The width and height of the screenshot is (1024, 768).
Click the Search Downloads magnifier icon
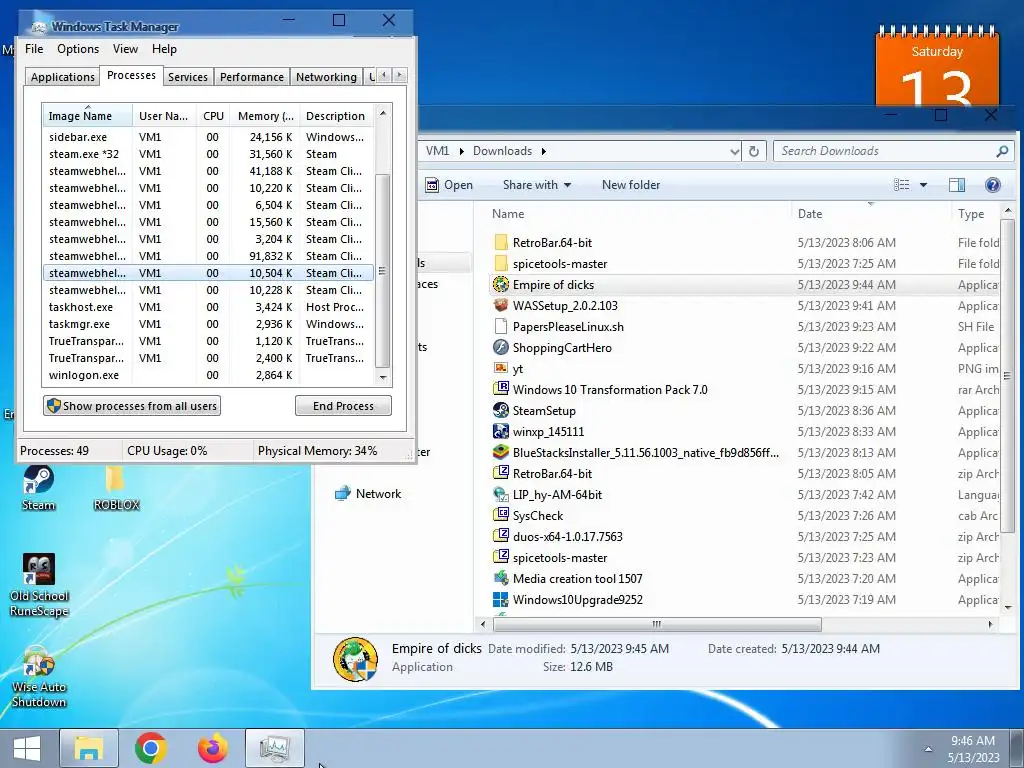tap(1002, 152)
